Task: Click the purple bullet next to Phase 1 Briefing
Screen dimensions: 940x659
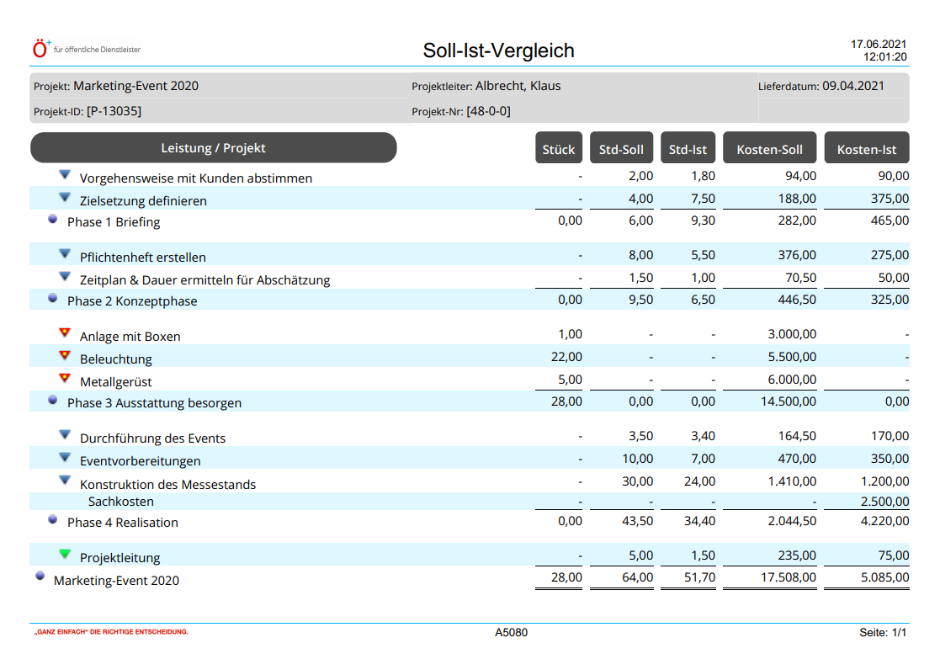Action: point(53,219)
